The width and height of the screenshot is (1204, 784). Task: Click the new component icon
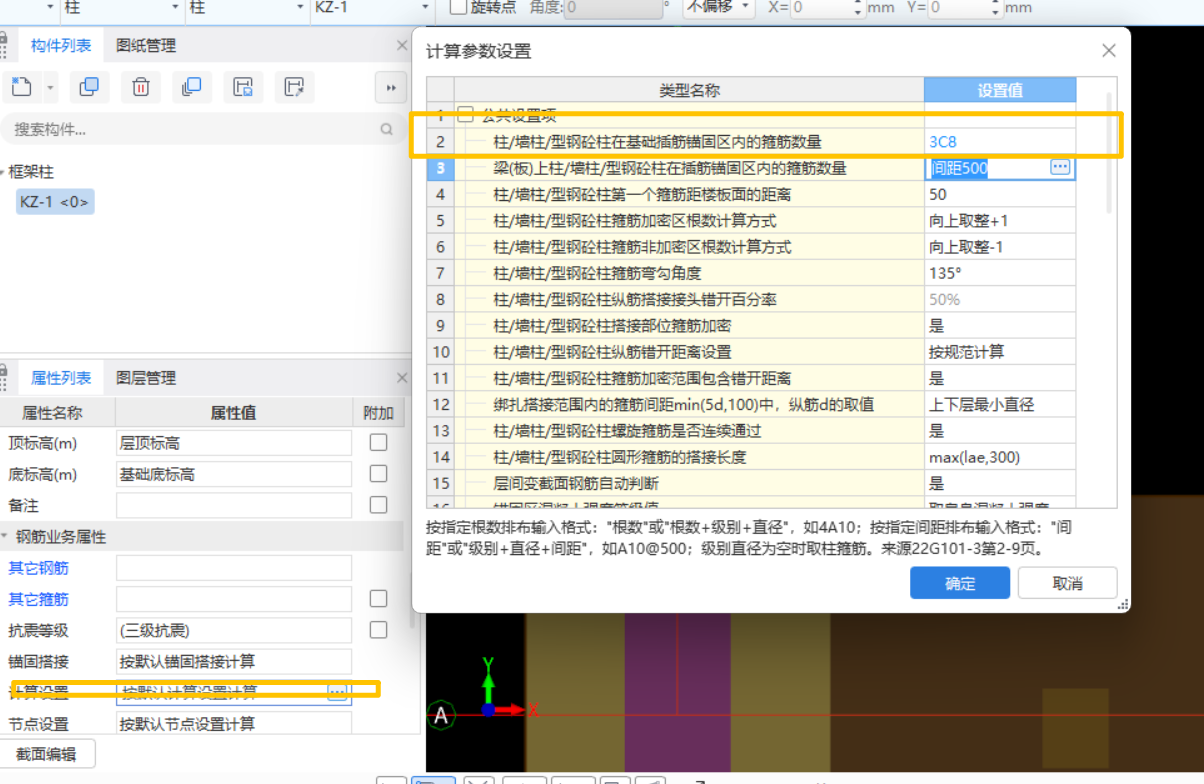[x=22, y=87]
